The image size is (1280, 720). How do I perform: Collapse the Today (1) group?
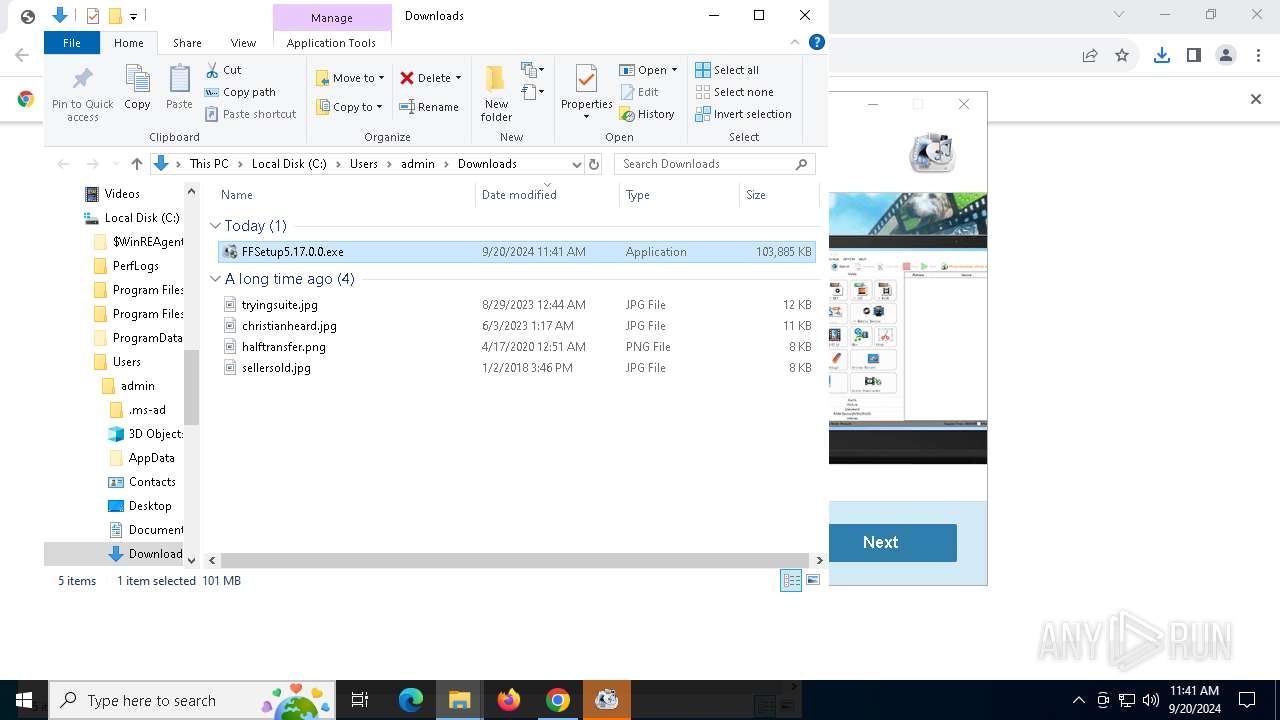215,226
